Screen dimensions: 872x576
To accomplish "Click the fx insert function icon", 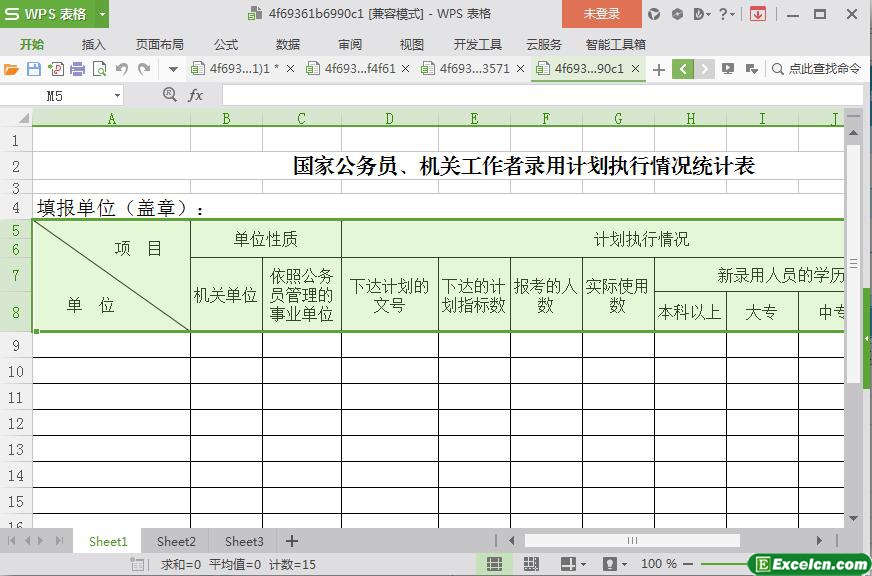I will (x=196, y=95).
